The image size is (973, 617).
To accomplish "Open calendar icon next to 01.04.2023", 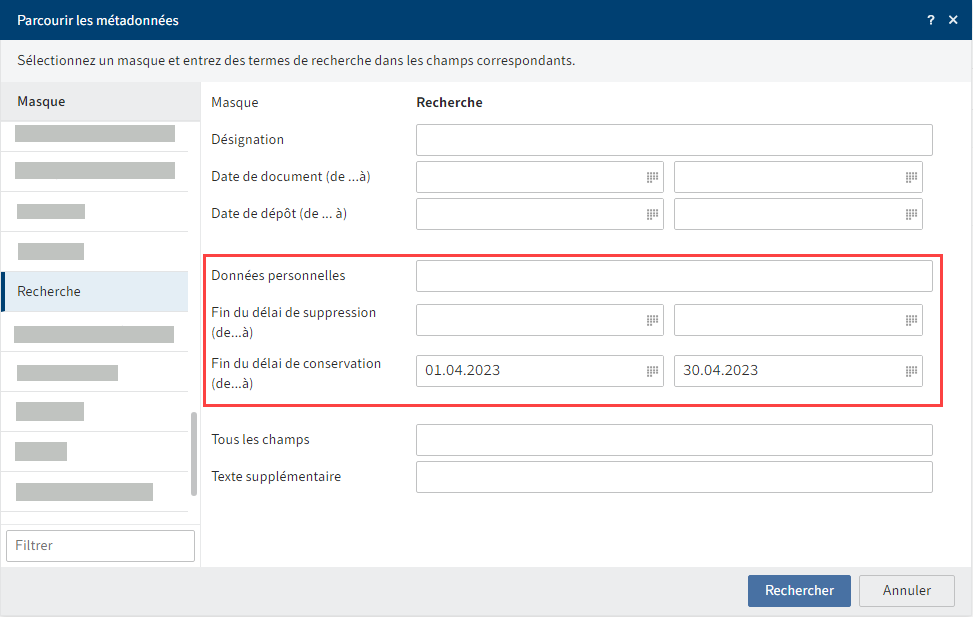I will pos(652,371).
